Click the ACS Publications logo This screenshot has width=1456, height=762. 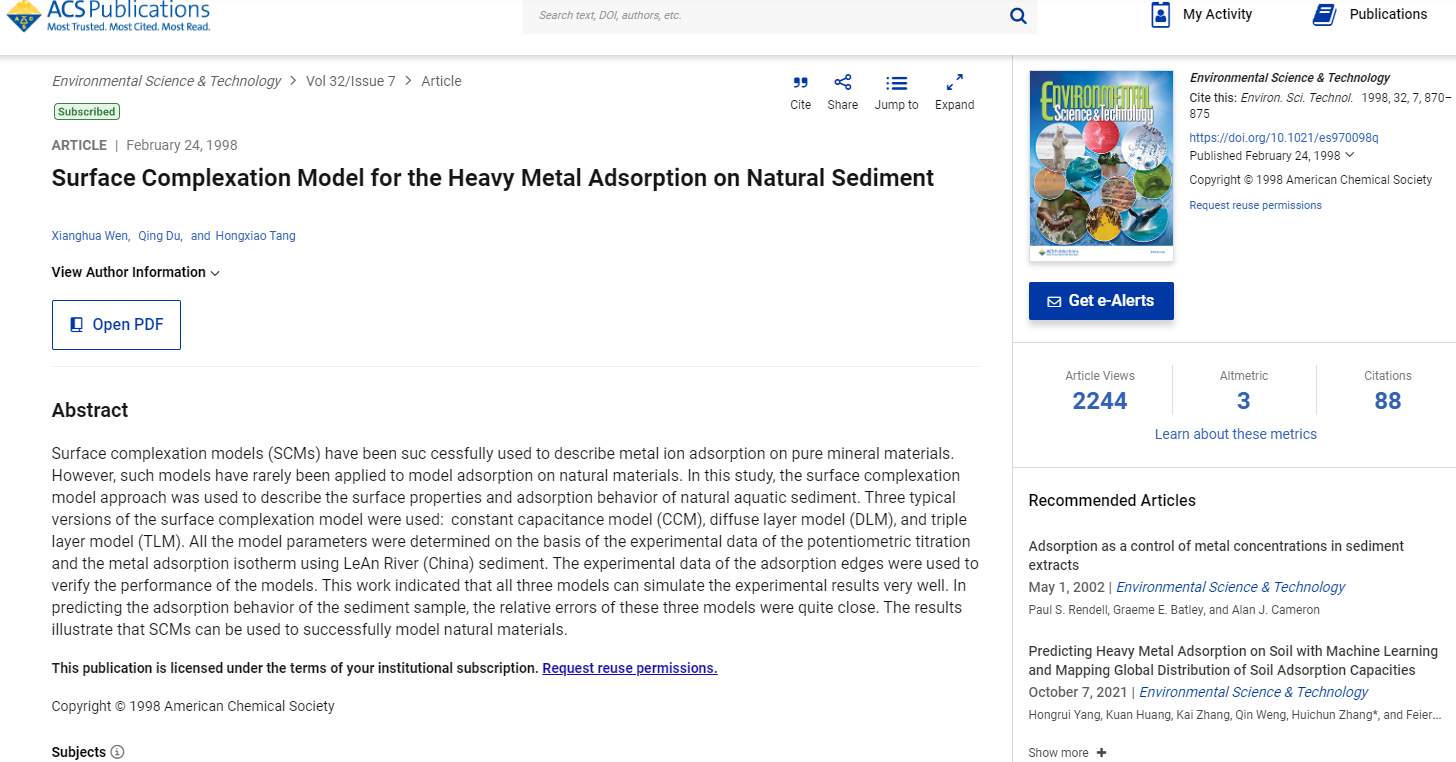[x=108, y=15]
